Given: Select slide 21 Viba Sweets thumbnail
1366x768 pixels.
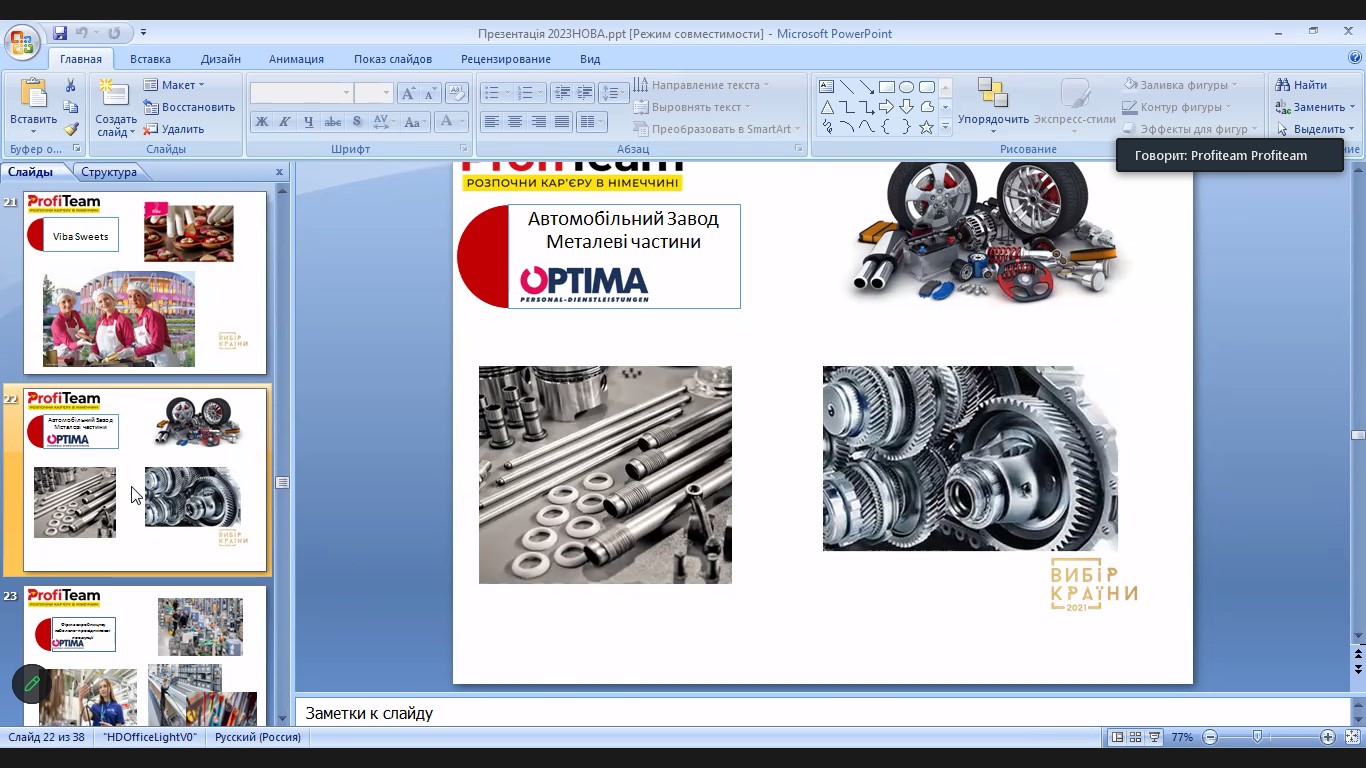Looking at the screenshot, I should 145,282.
